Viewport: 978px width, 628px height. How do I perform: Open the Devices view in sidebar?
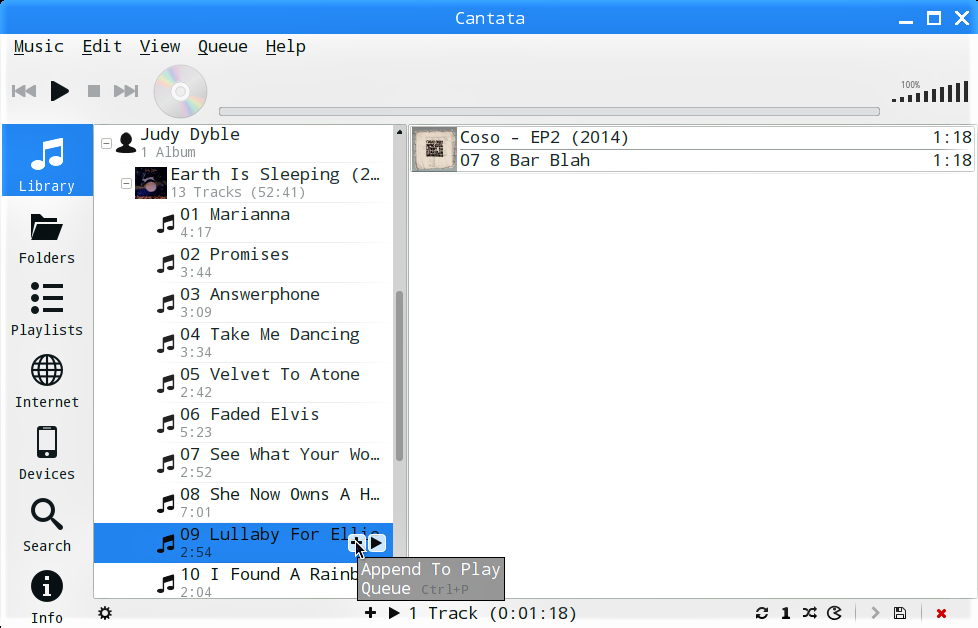tap(47, 454)
